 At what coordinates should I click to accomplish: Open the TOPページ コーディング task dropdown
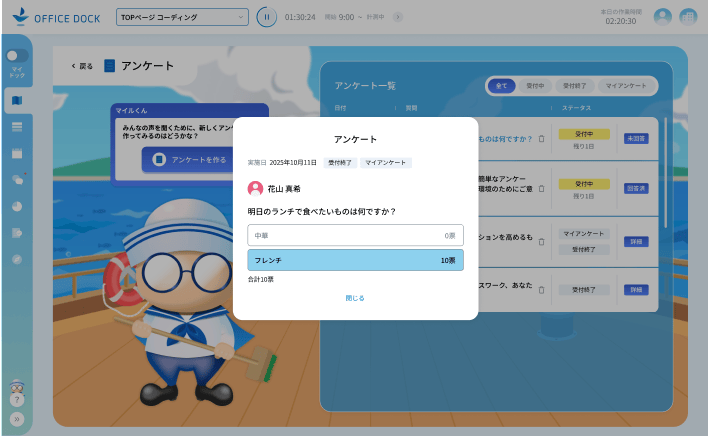(x=182, y=17)
